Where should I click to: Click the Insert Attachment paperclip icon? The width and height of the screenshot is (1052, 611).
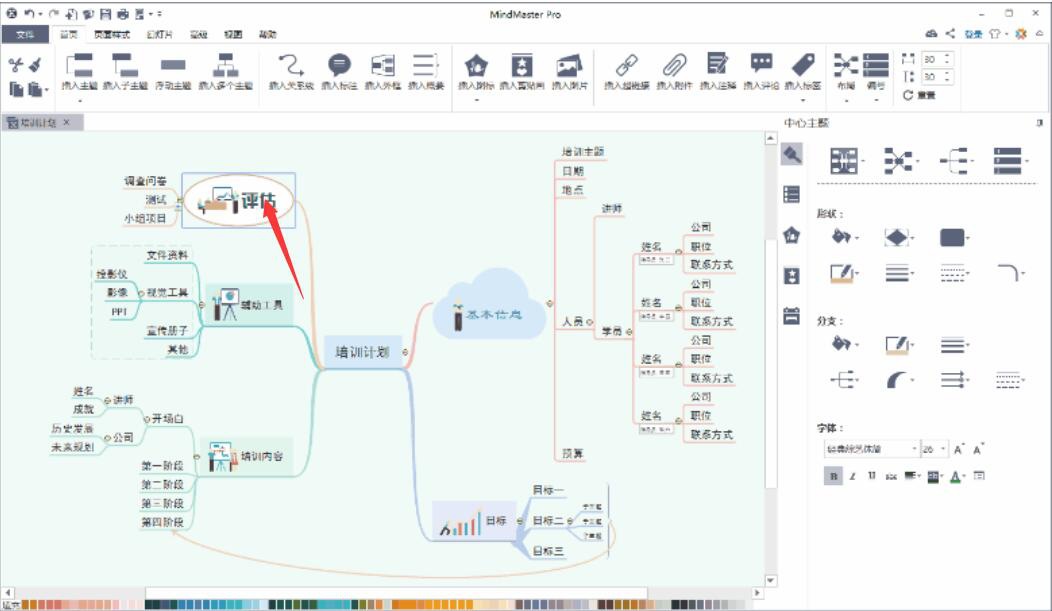click(x=674, y=65)
